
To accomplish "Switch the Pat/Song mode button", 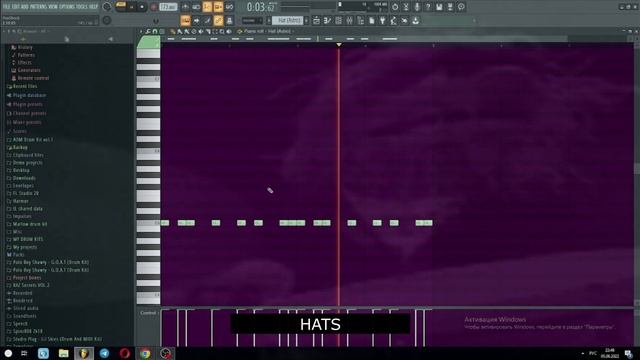I will click(121, 6).
